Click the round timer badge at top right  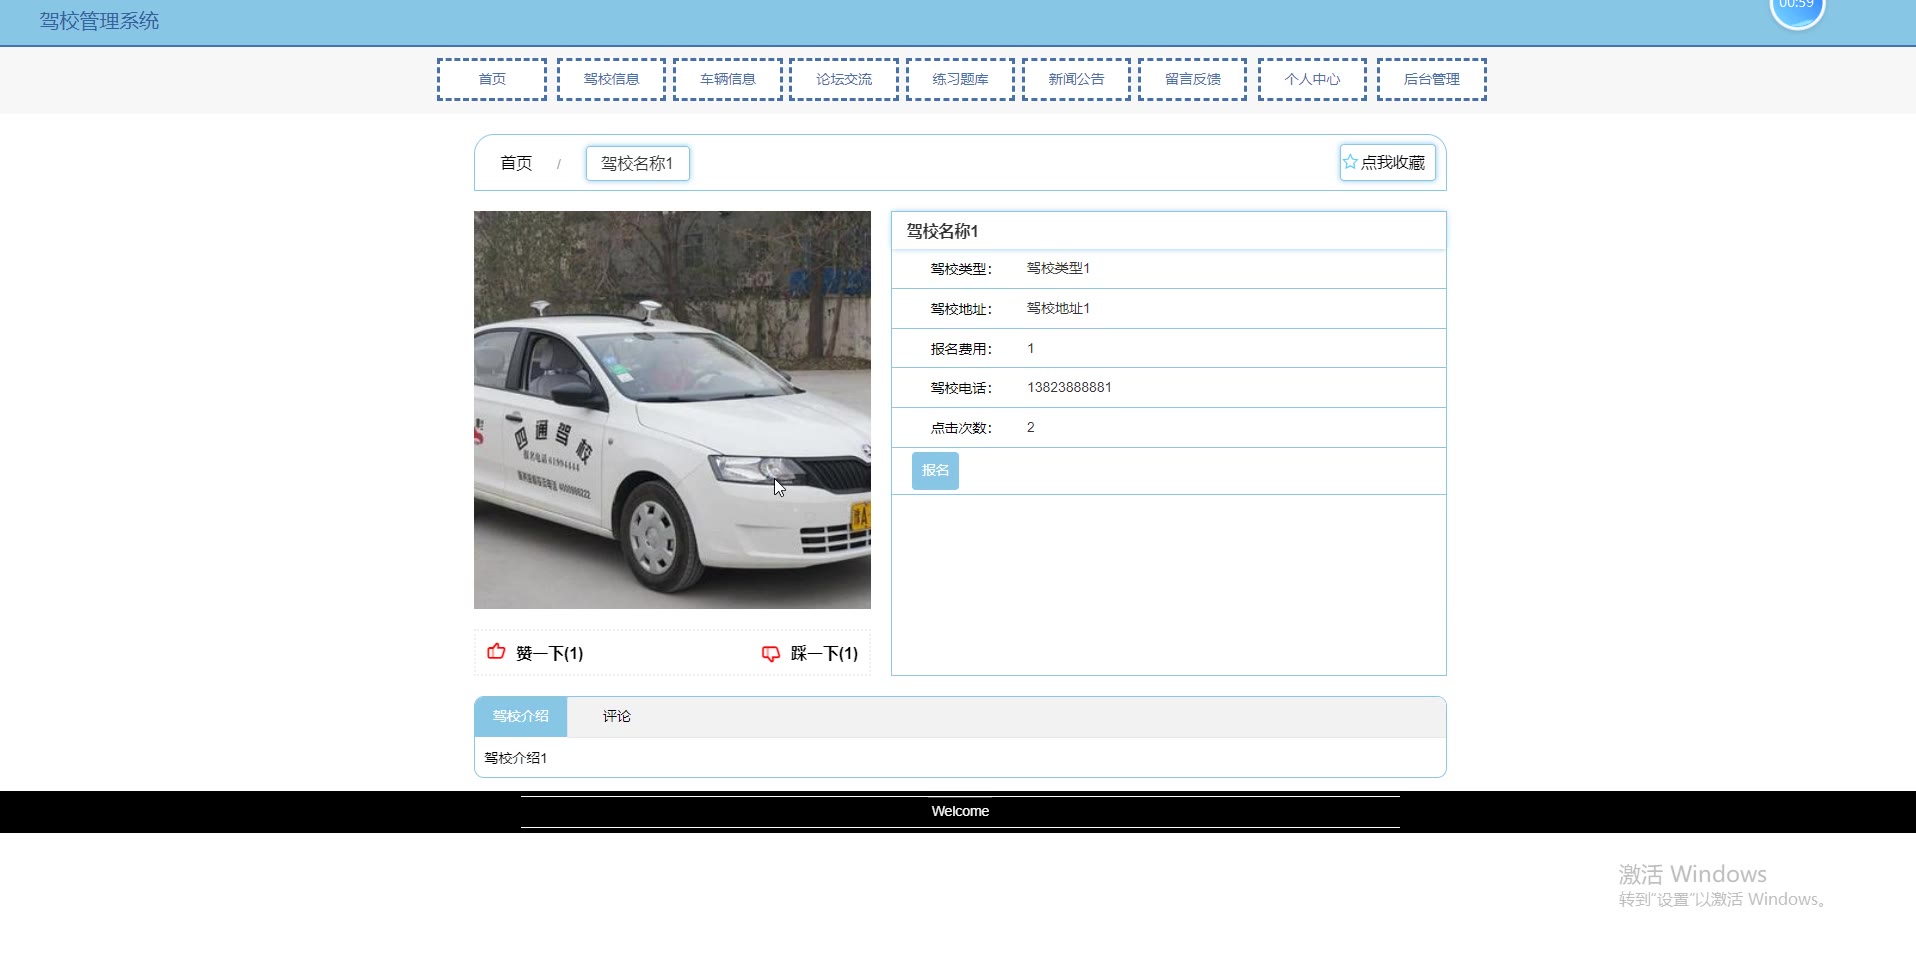(1796, 8)
